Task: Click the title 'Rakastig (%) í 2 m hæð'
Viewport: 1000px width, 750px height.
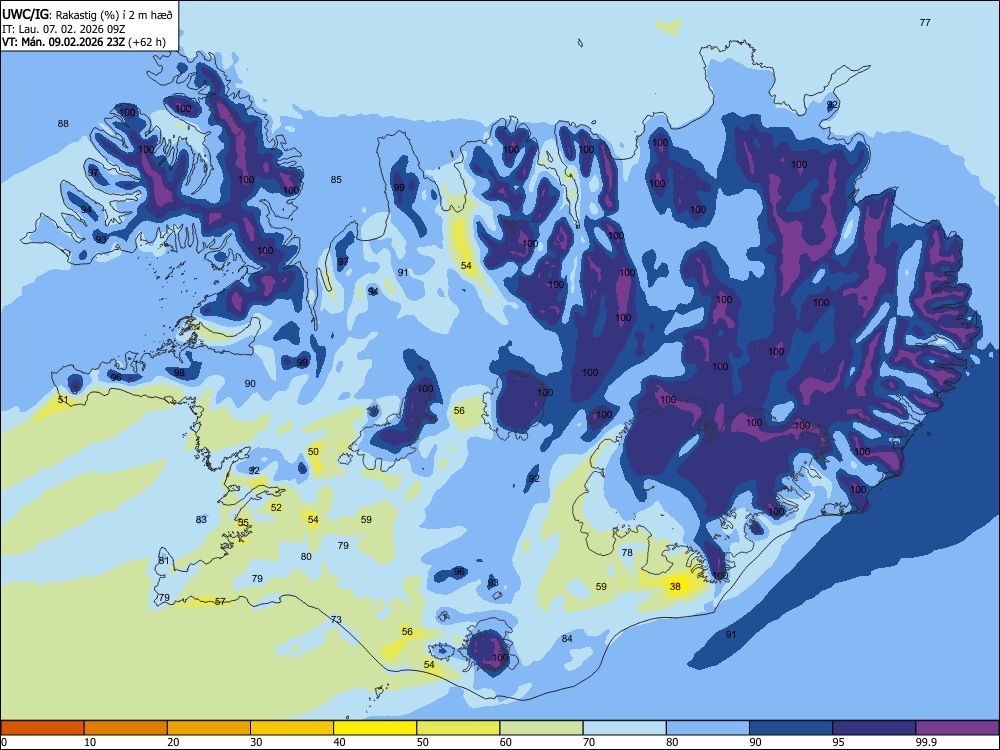Action: click(x=114, y=15)
